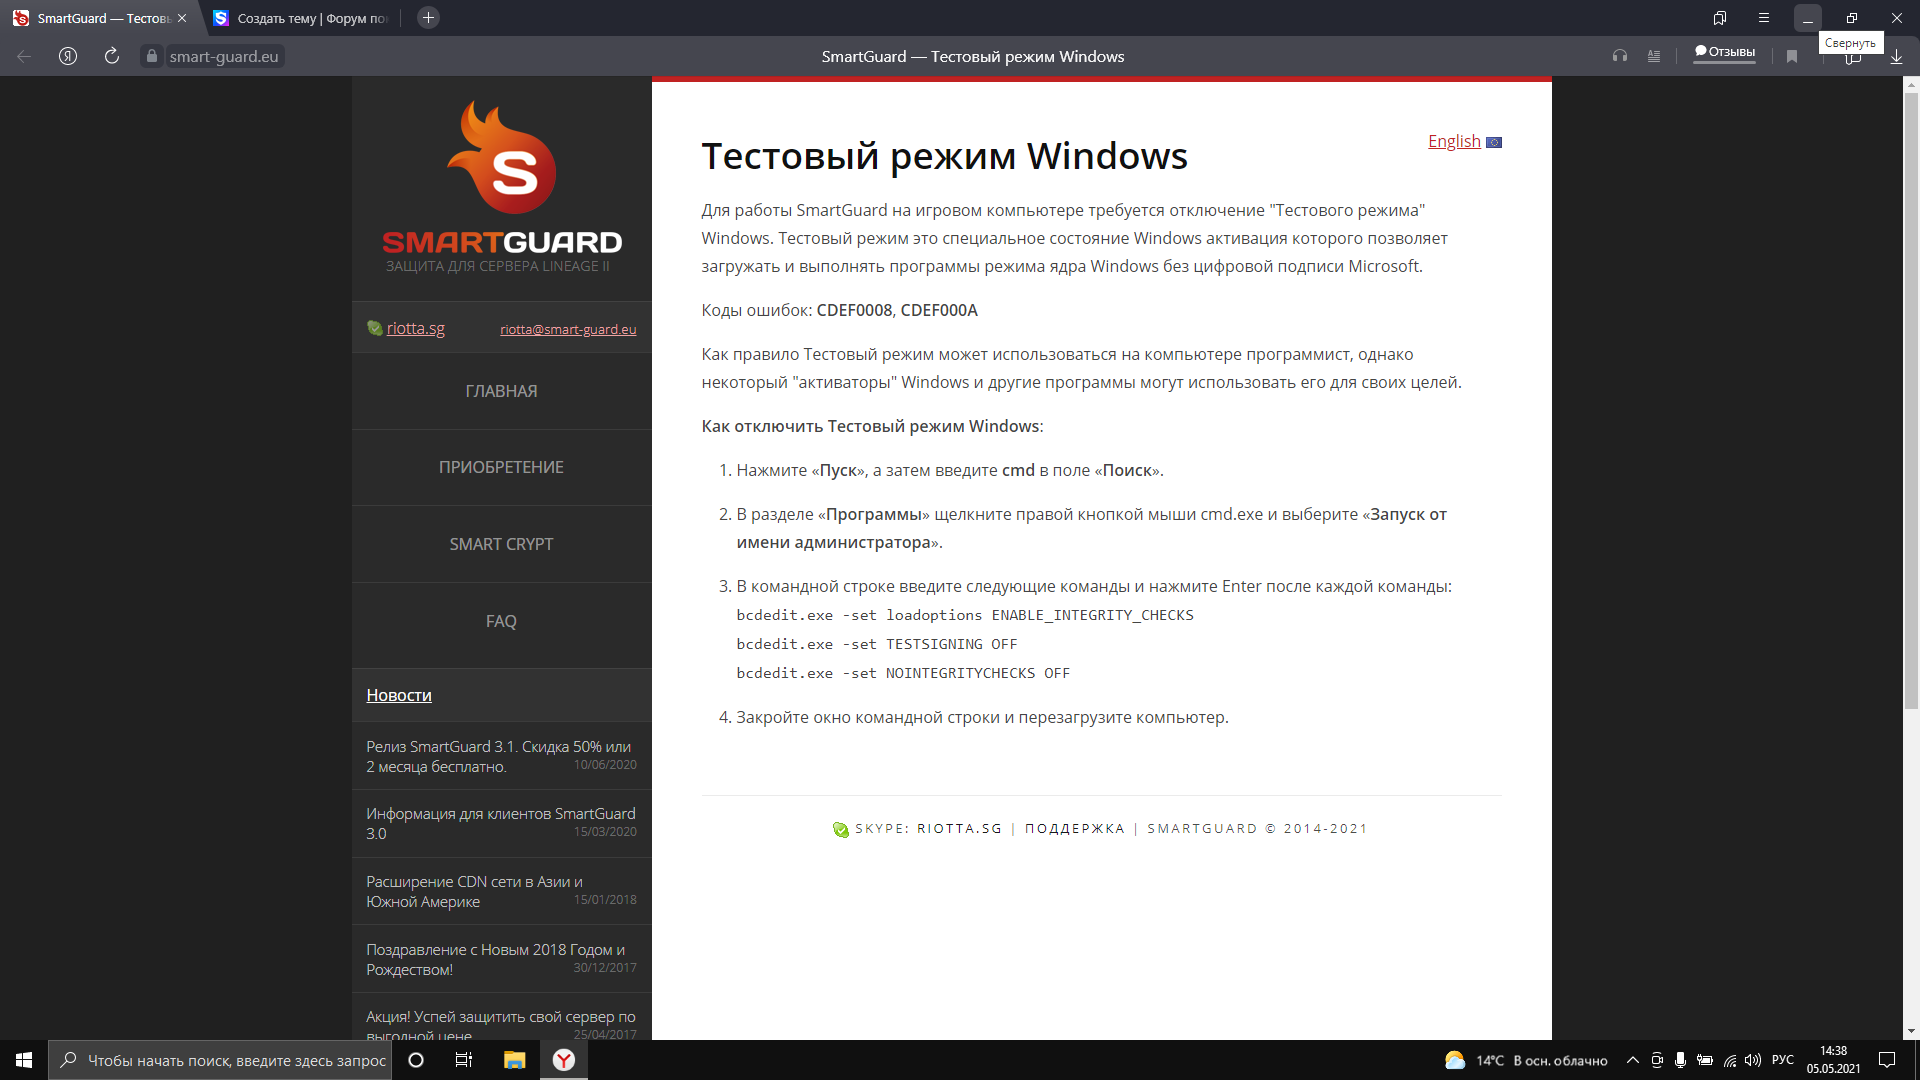1920x1080 pixels.
Task: Bookmark this page with the bookmark icon
Action: click(x=1792, y=56)
